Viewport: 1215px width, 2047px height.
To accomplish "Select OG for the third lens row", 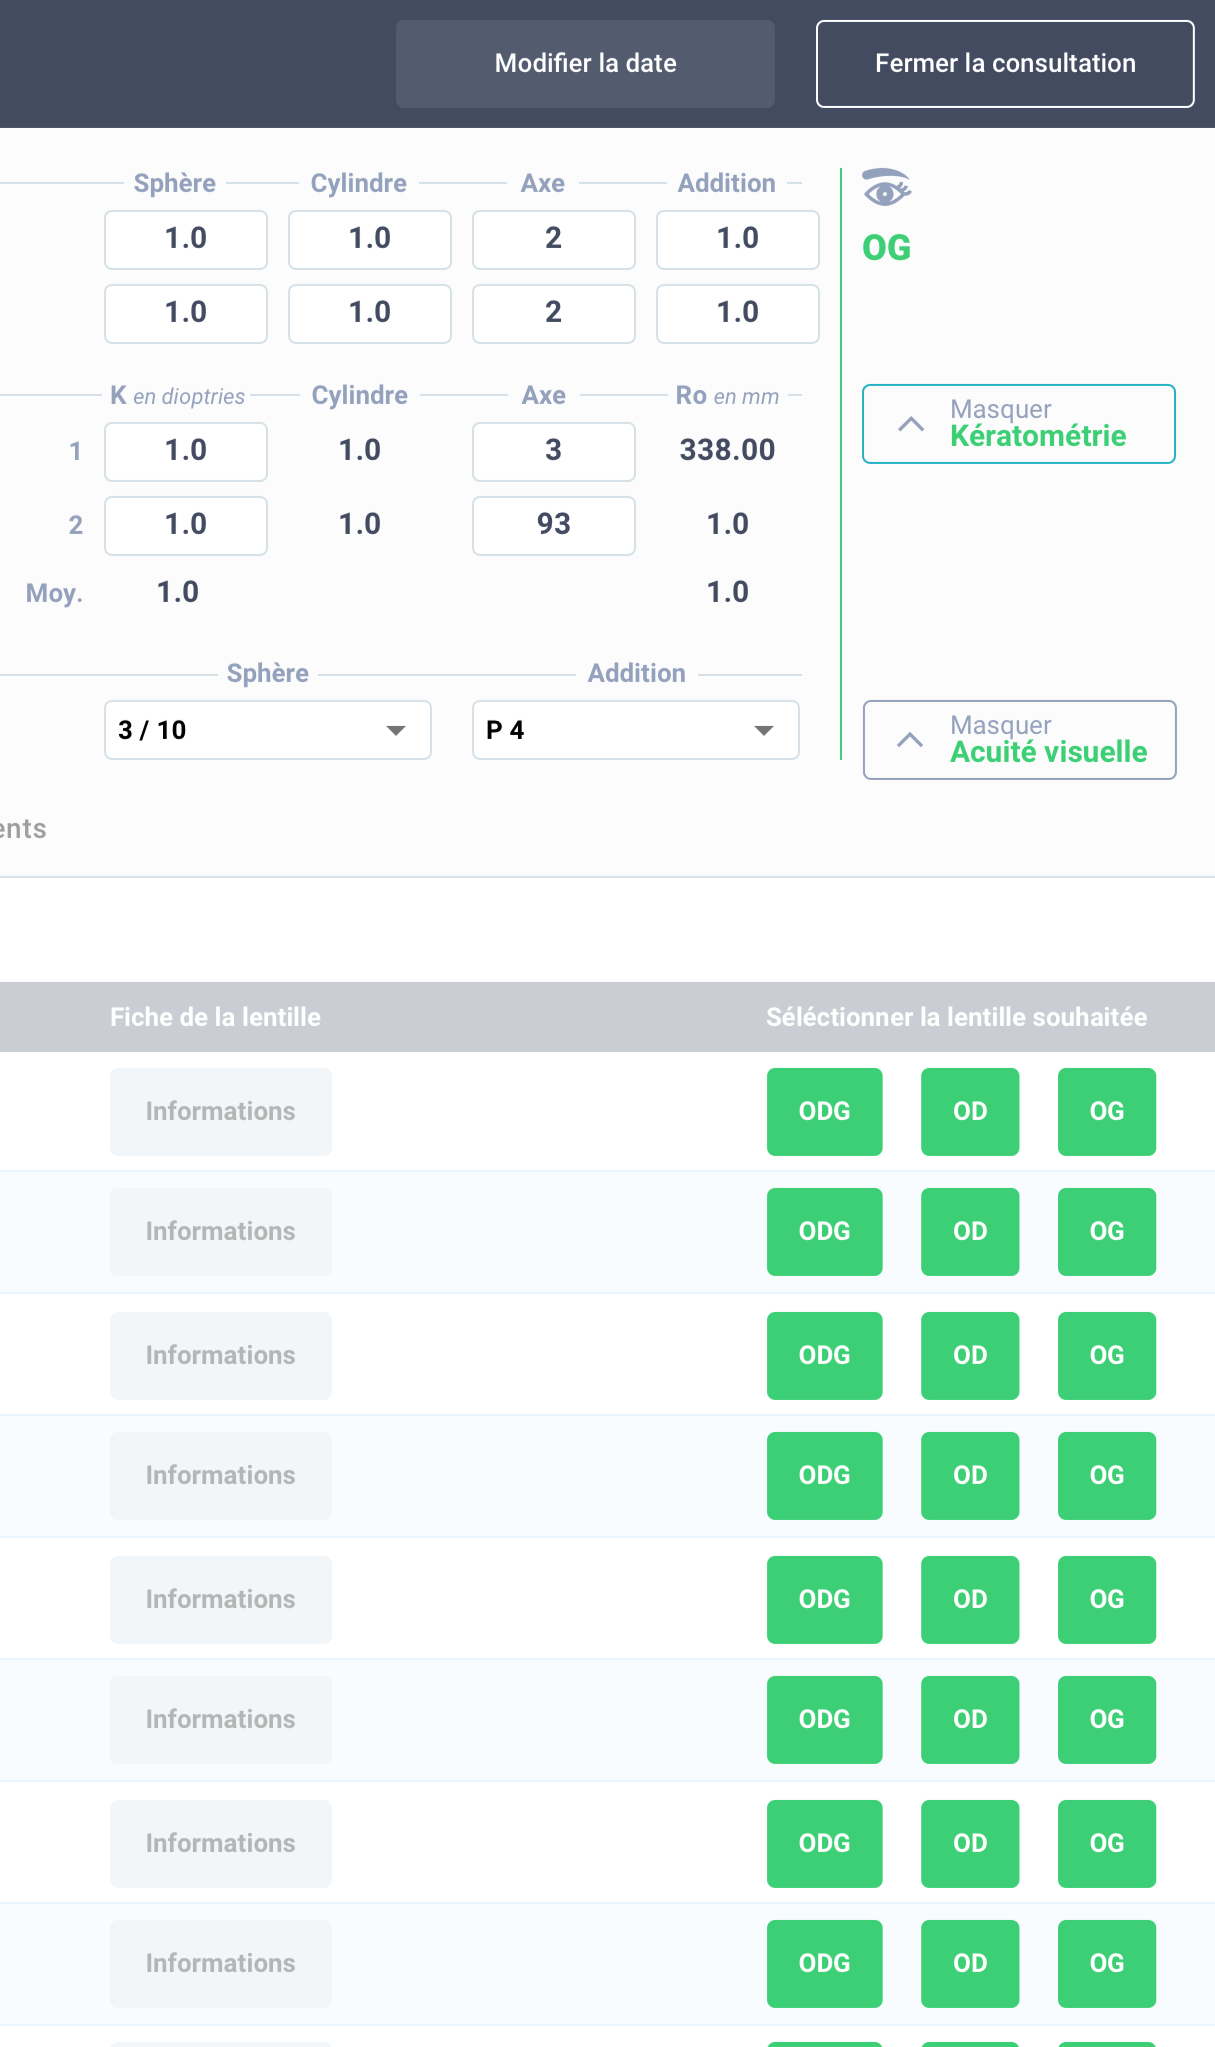I will [x=1107, y=1356].
